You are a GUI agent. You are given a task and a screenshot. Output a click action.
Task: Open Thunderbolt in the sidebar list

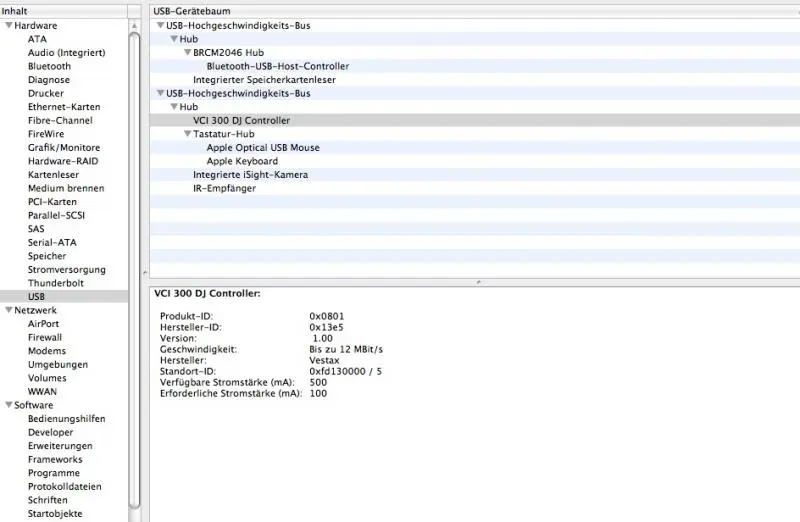pyautogui.click(x=56, y=283)
